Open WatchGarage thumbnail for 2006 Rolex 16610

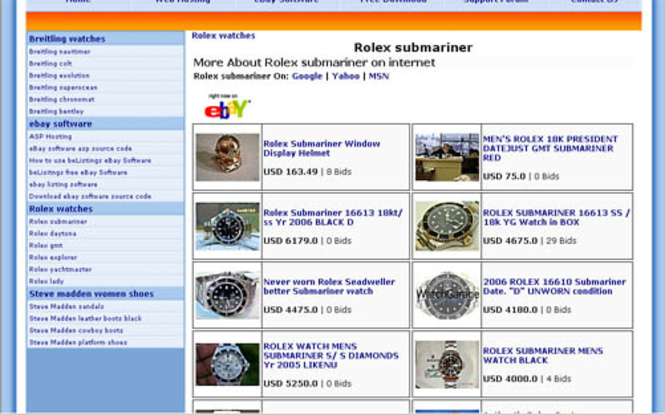(447, 295)
